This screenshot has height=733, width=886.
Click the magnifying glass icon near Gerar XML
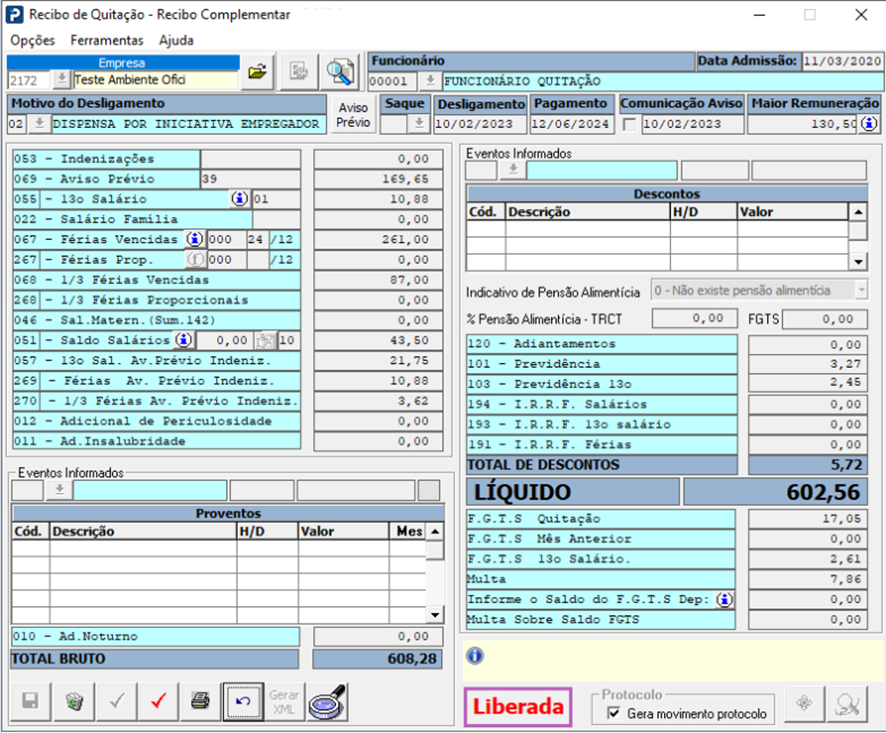(x=326, y=701)
